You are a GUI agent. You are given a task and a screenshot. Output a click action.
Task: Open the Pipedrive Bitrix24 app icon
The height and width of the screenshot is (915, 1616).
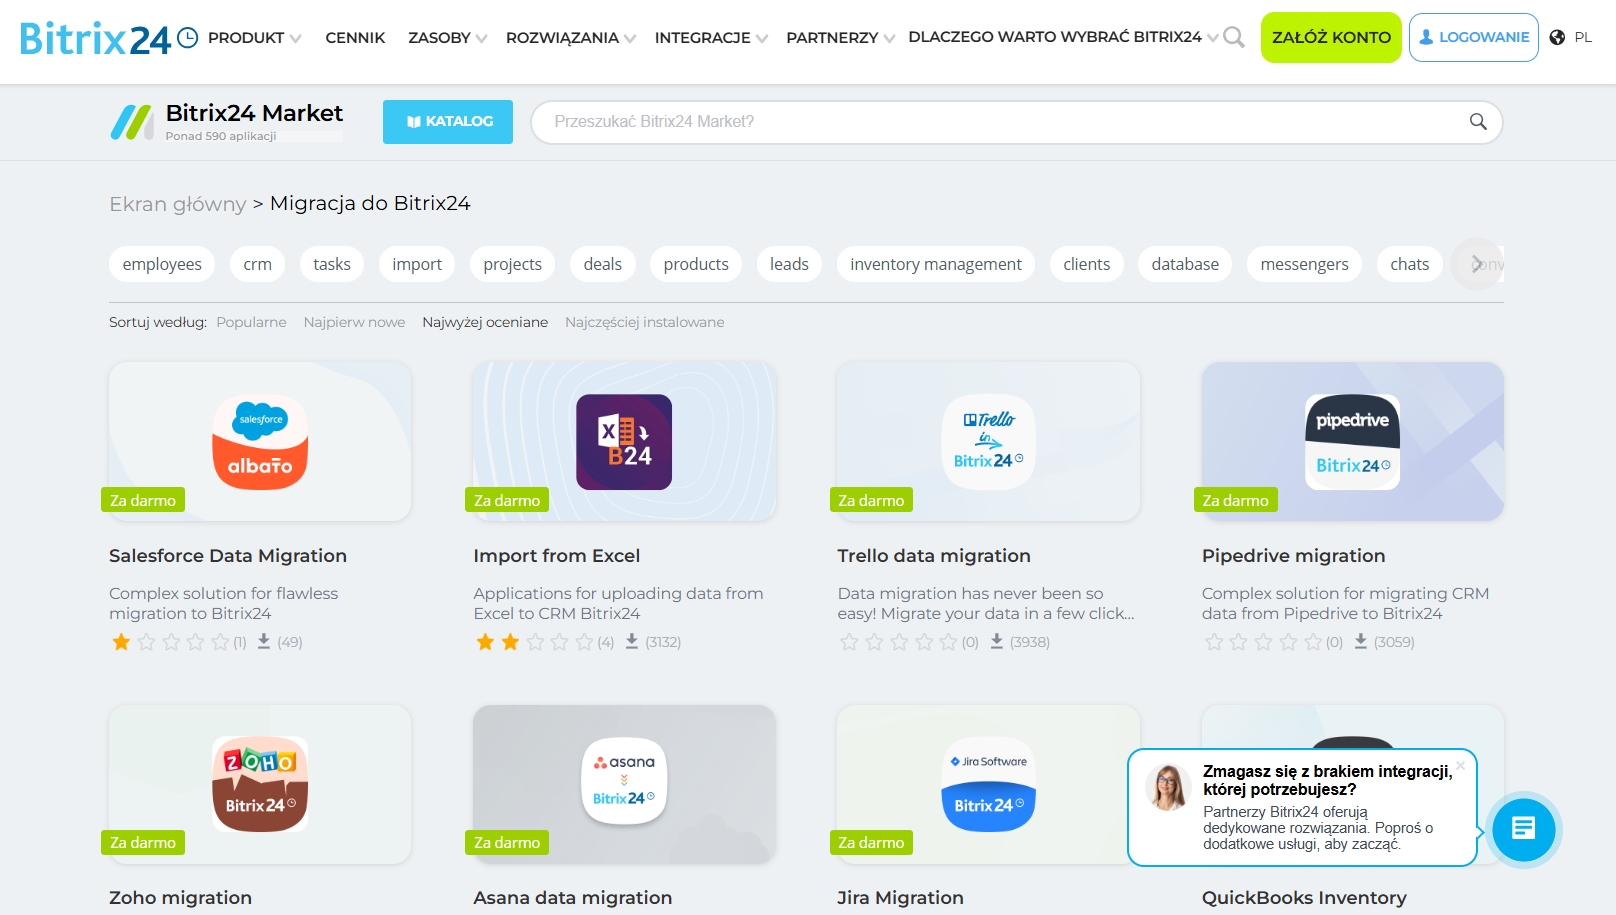click(x=1352, y=442)
